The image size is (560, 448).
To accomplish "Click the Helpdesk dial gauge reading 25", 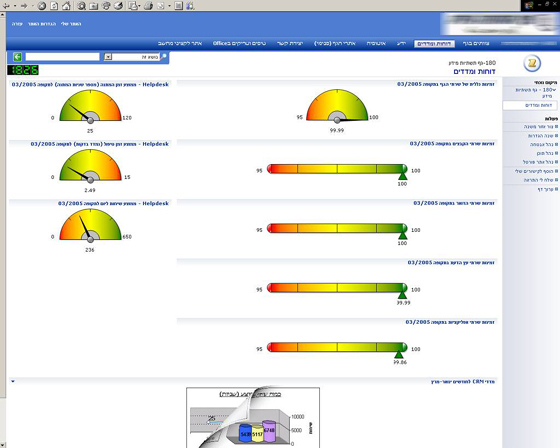I will pyautogui.click(x=90, y=106).
